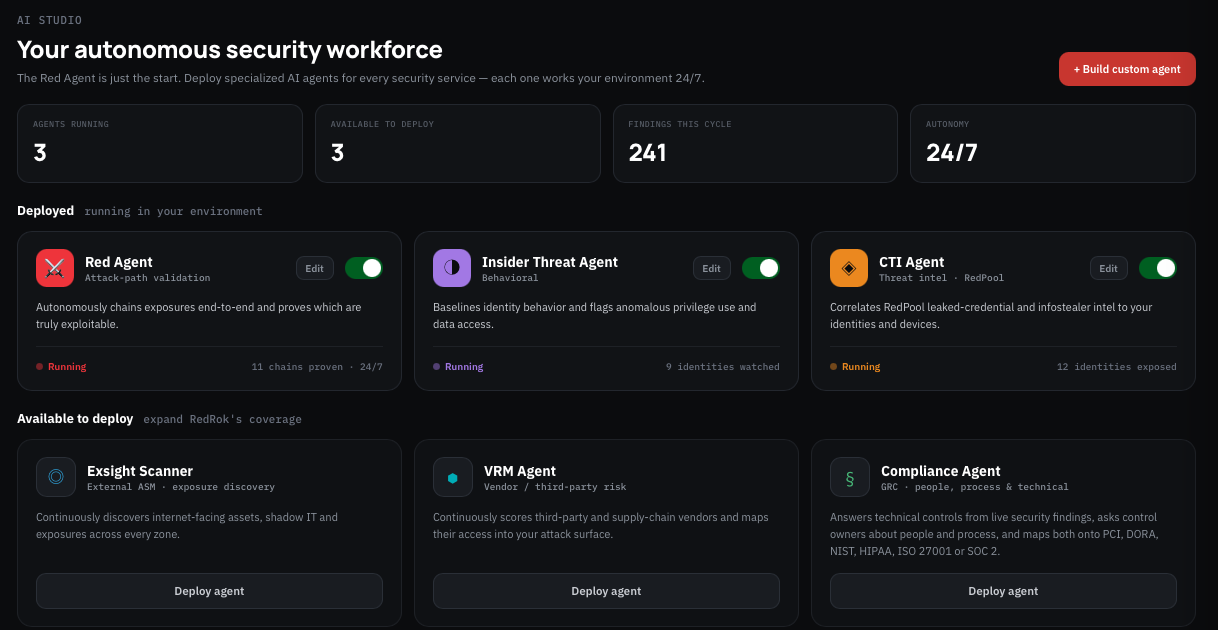Click the 'Attack-path validation' subtitle
The height and width of the screenshot is (630, 1218).
coord(148,278)
